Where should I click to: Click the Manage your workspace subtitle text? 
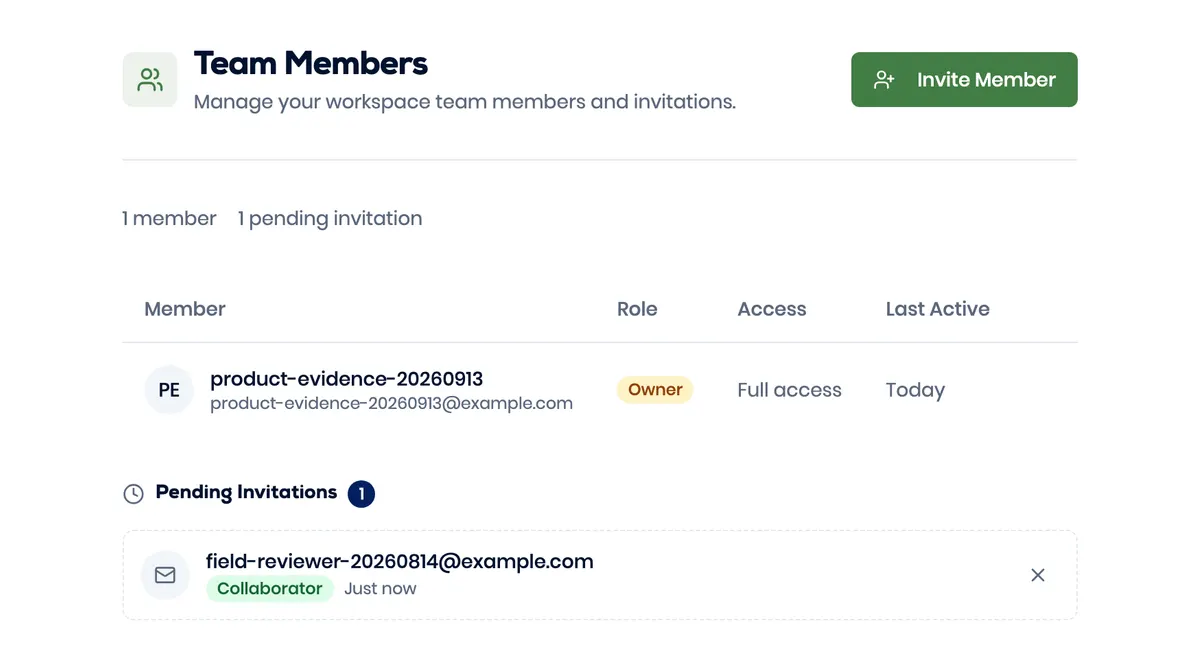pyautogui.click(x=465, y=102)
